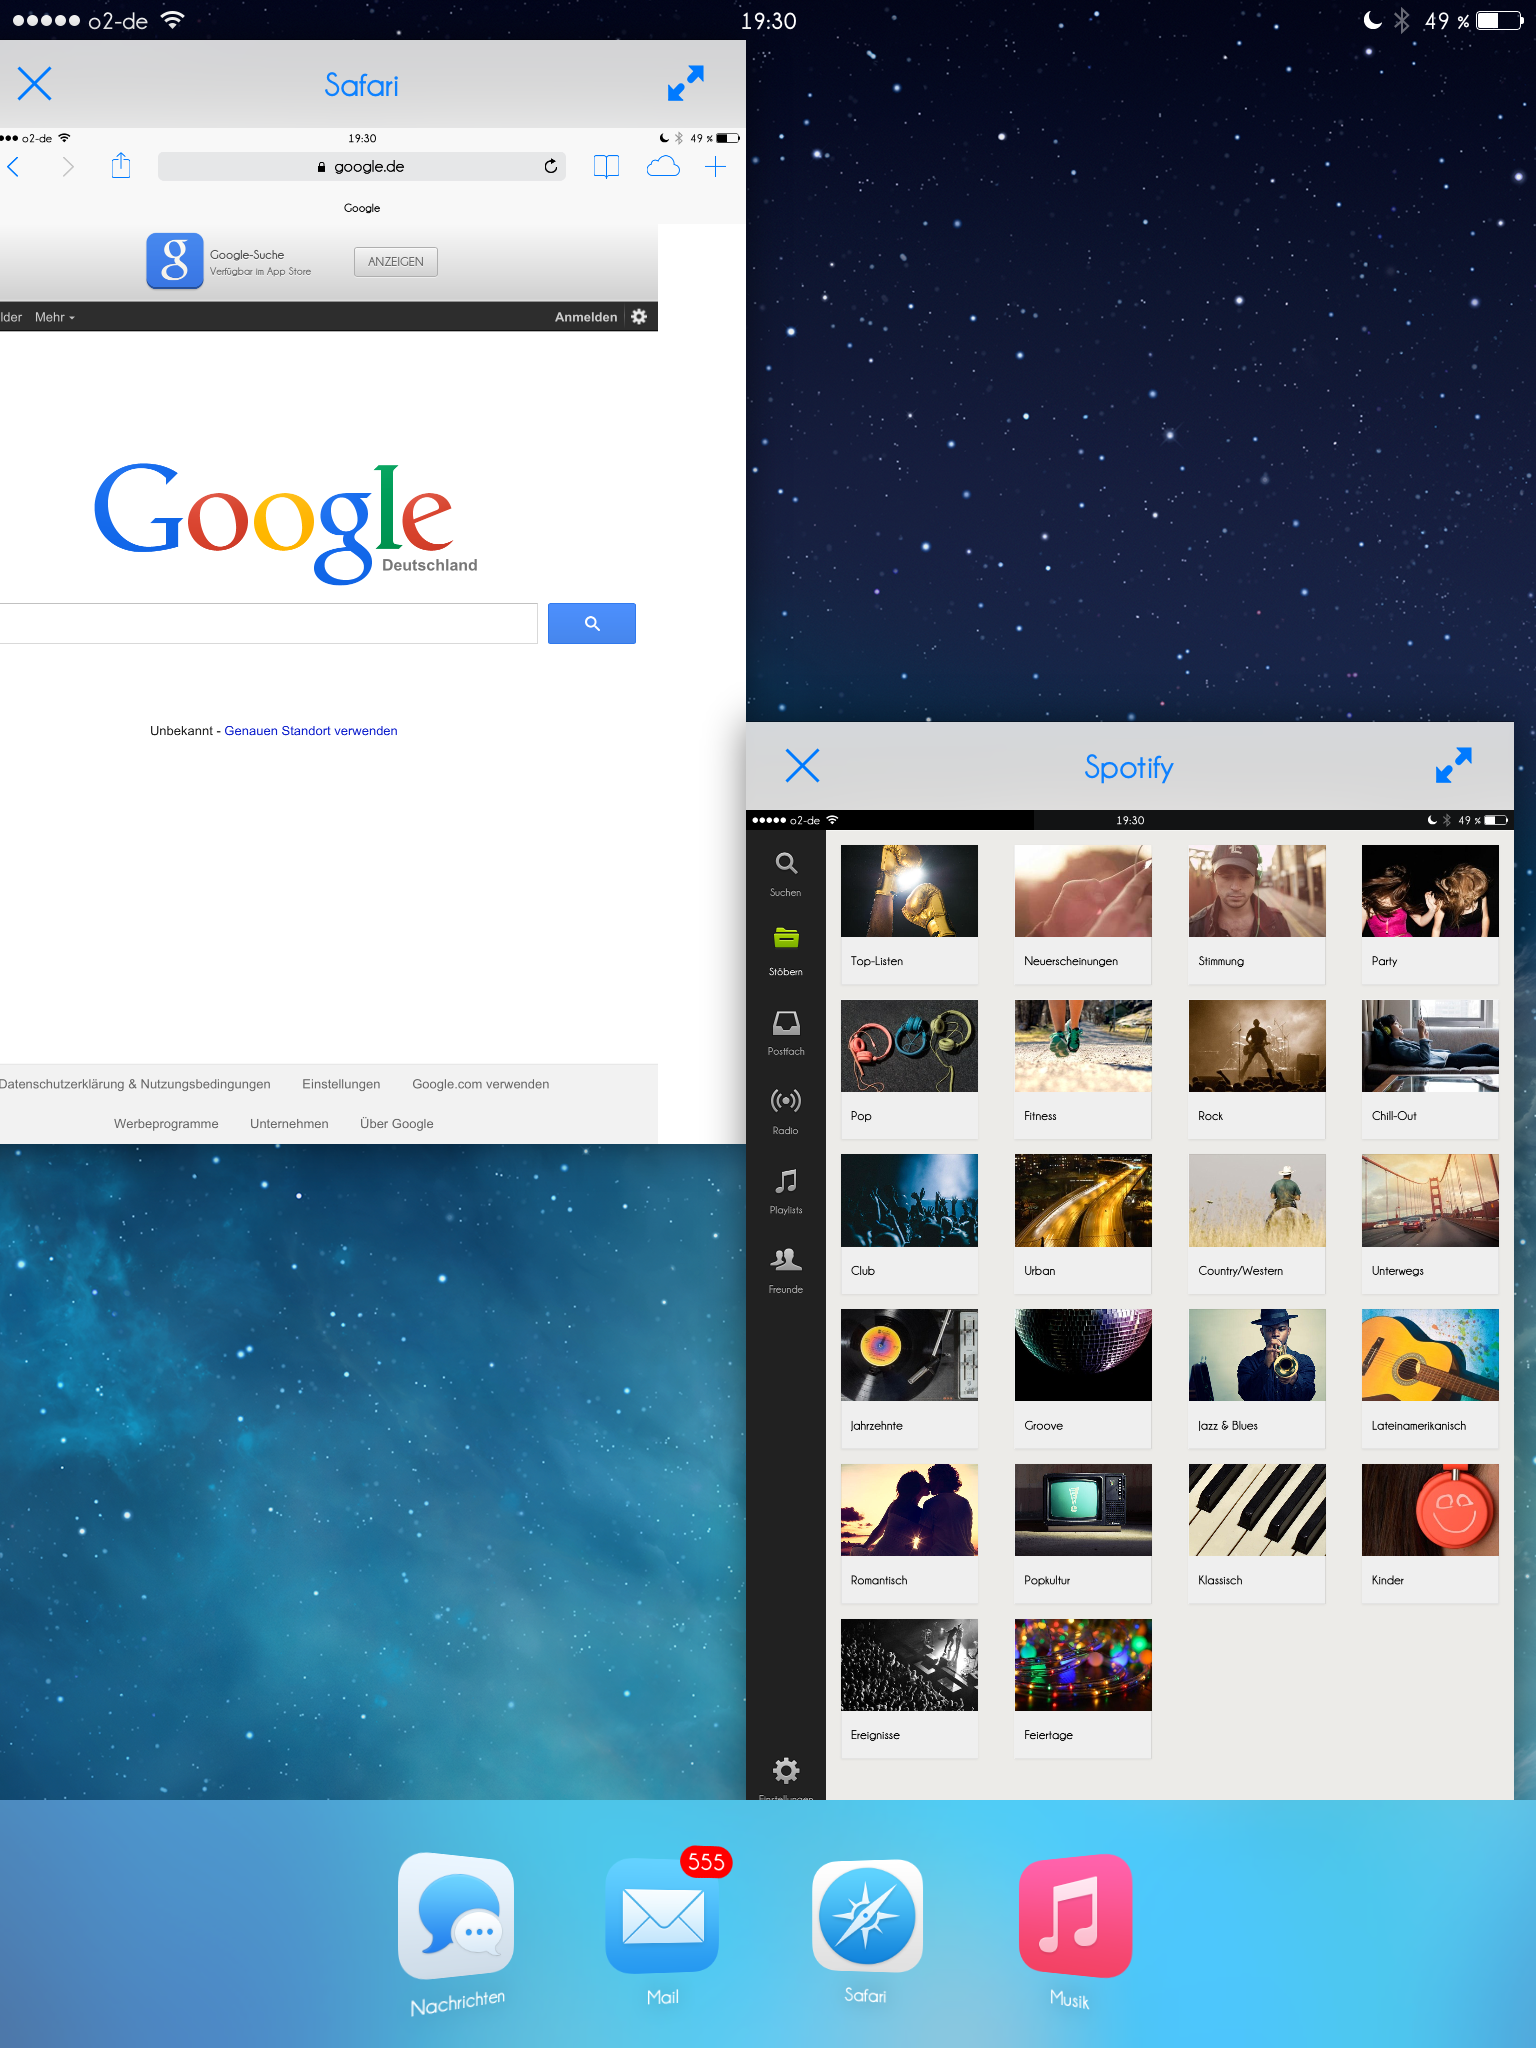Tap the bookmarks book icon in Safari

coord(606,166)
